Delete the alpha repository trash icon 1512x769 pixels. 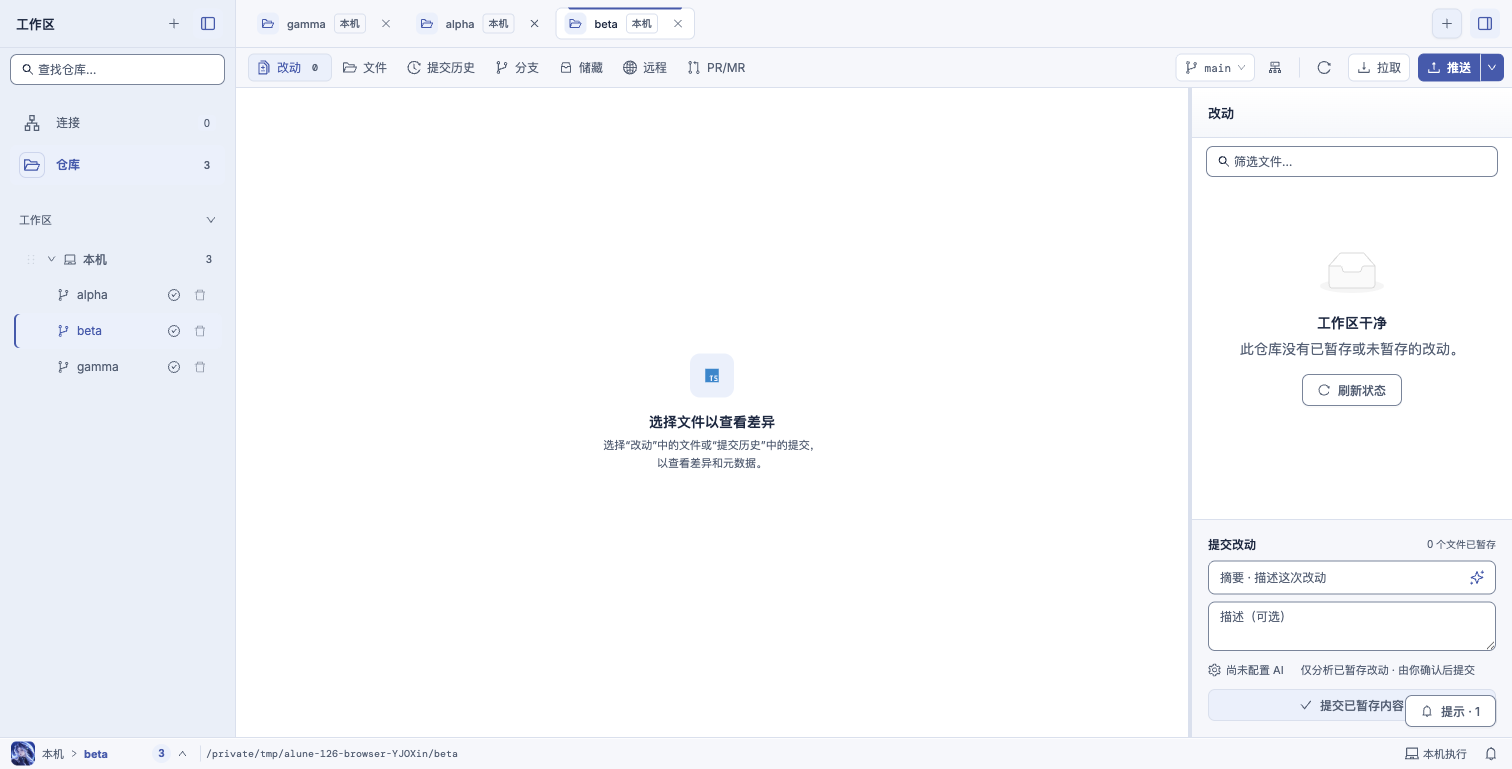[x=200, y=295]
